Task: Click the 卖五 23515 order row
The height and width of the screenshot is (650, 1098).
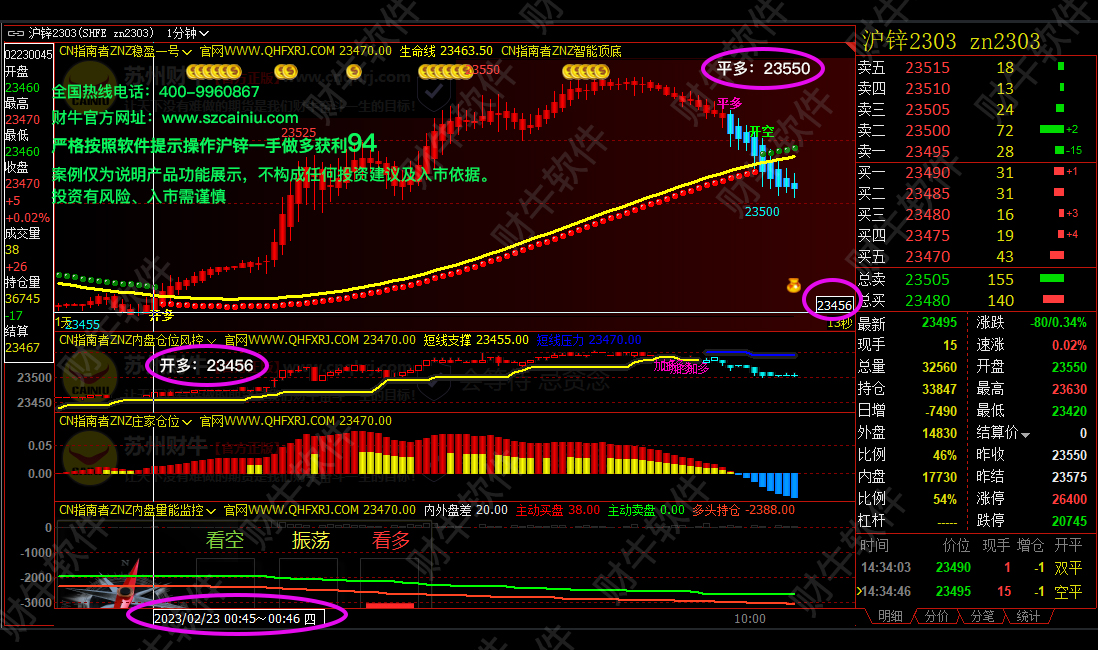Action: click(975, 67)
